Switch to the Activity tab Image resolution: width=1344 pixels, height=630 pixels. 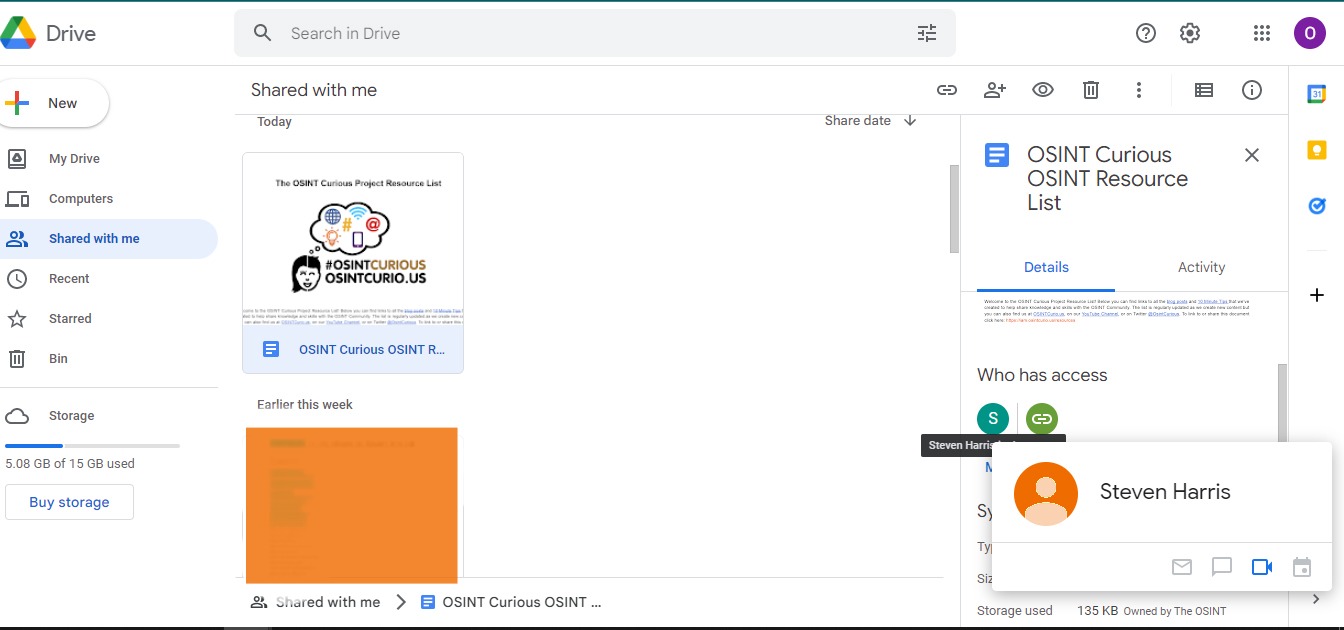point(1201,267)
